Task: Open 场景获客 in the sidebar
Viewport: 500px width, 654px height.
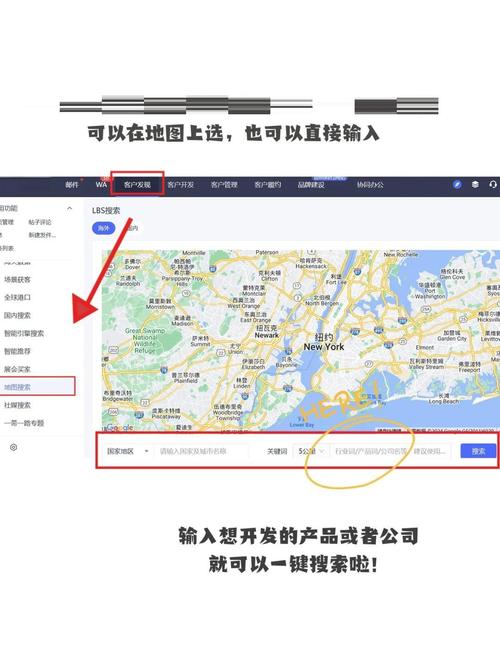Action: [18, 279]
